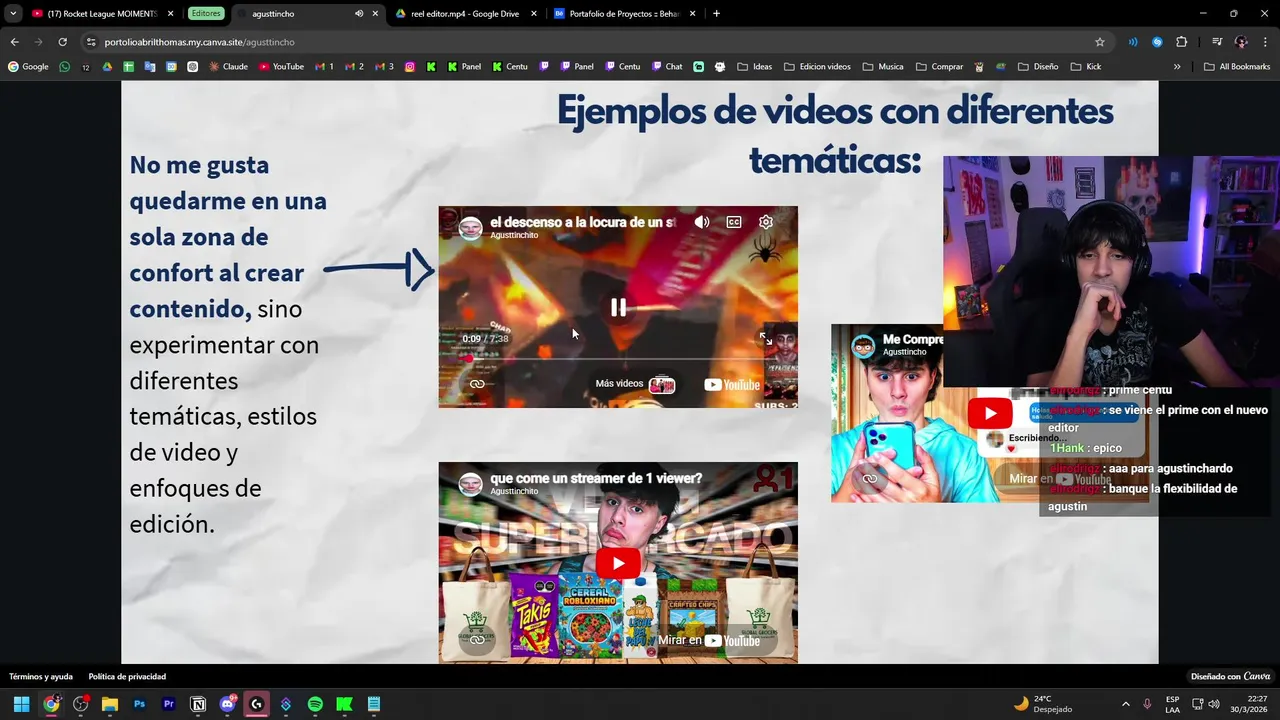Switch to the Rocket League MOIMENTS tab
Image resolution: width=1280 pixels, height=720 pixels.
click(x=102, y=14)
